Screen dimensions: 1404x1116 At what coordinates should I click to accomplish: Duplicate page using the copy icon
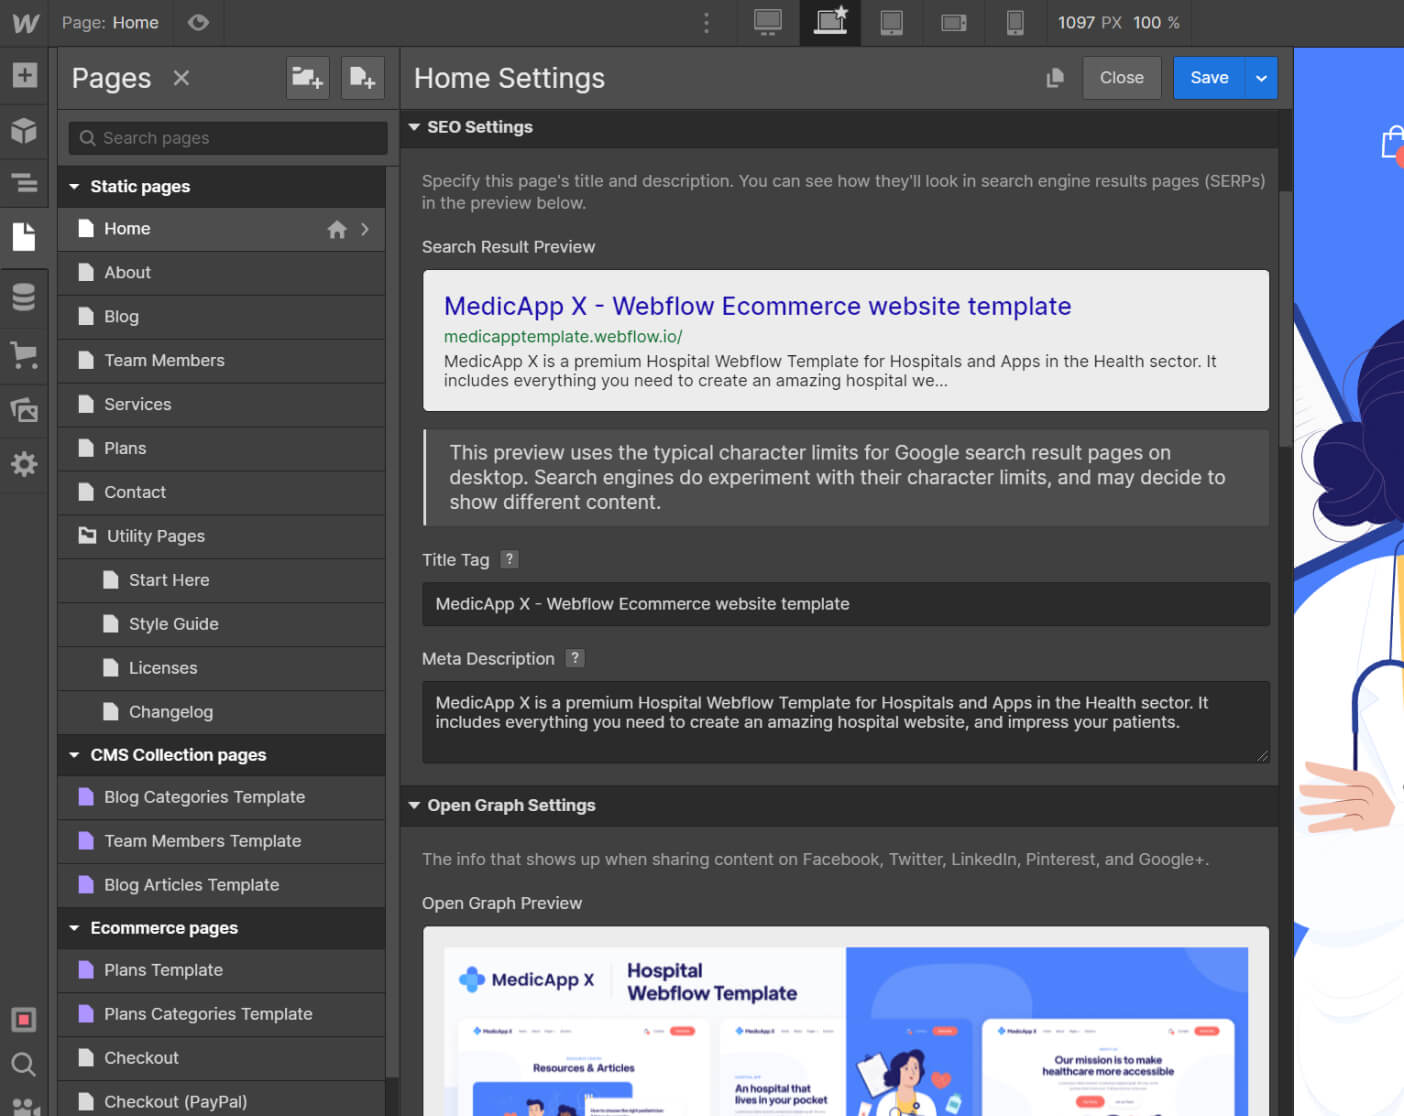(1055, 78)
